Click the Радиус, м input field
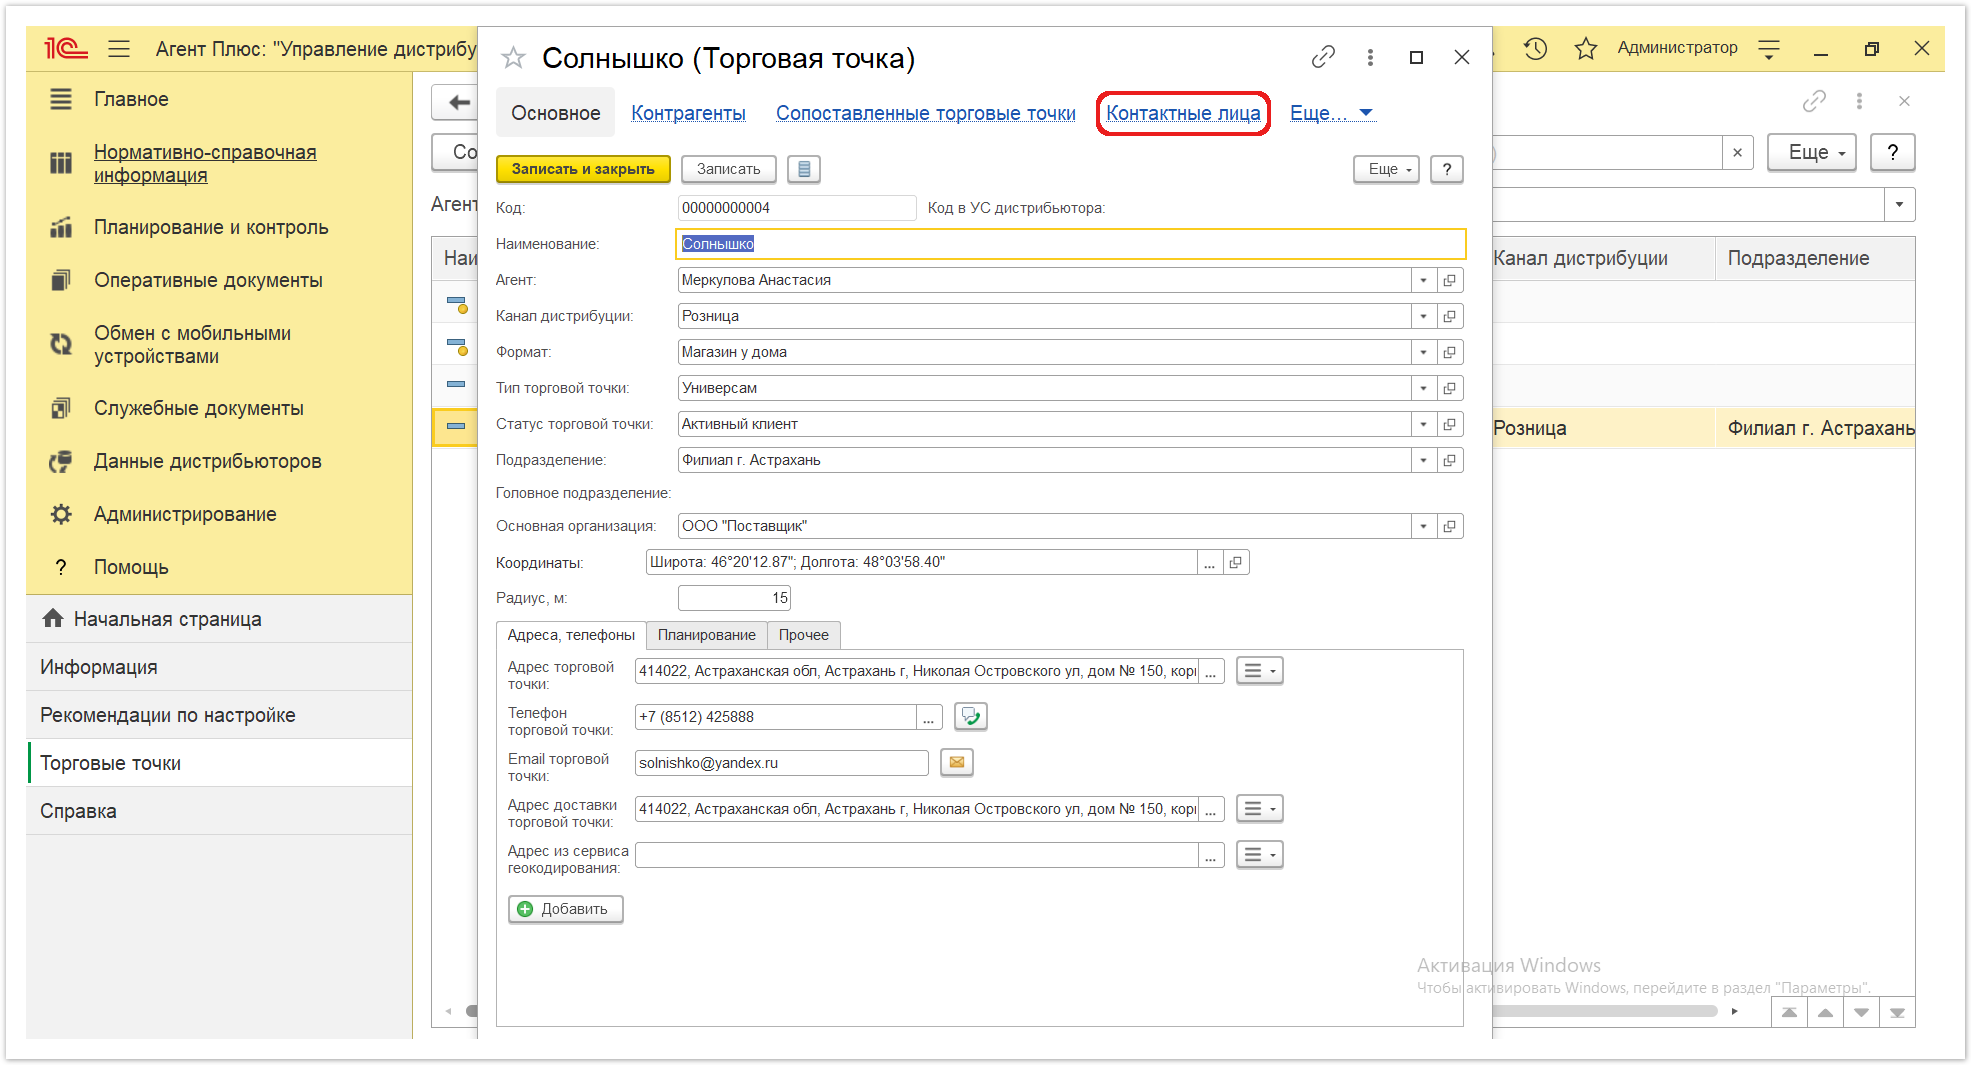The image size is (1971, 1065). 734,598
